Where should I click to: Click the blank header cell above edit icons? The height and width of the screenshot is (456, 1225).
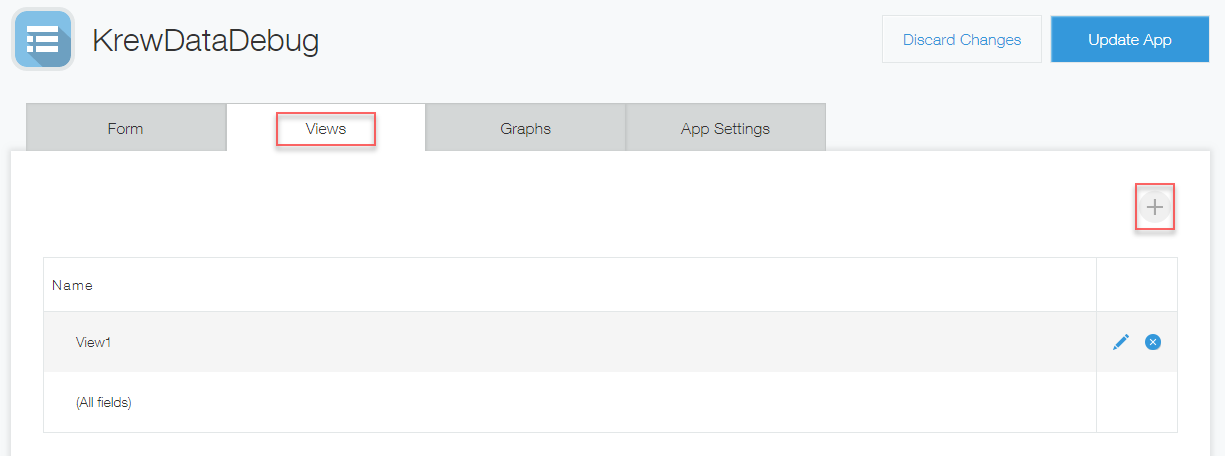click(1137, 285)
